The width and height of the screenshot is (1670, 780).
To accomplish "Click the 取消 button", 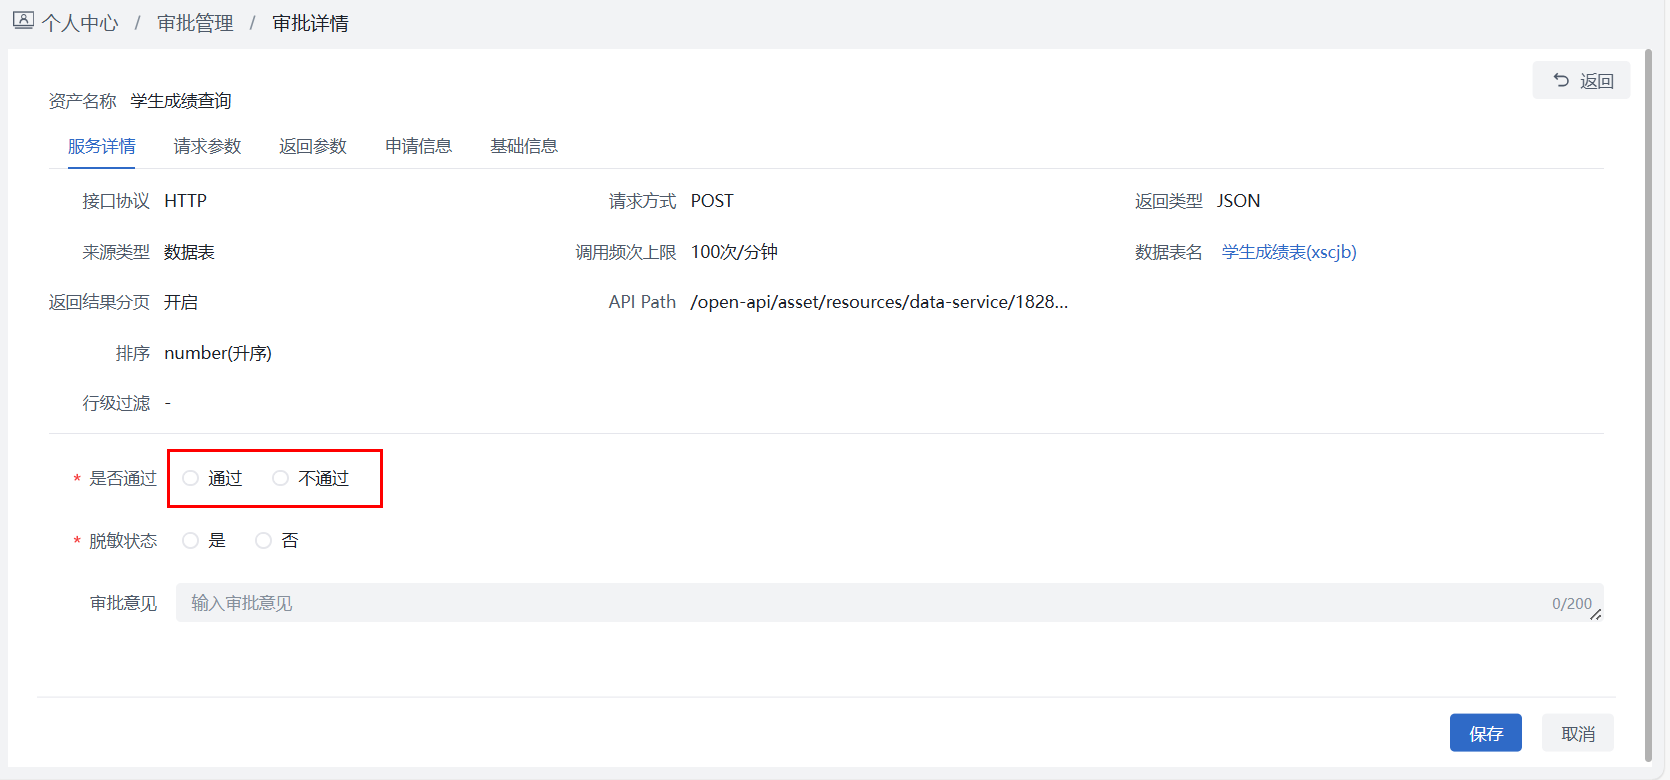I will (1577, 733).
